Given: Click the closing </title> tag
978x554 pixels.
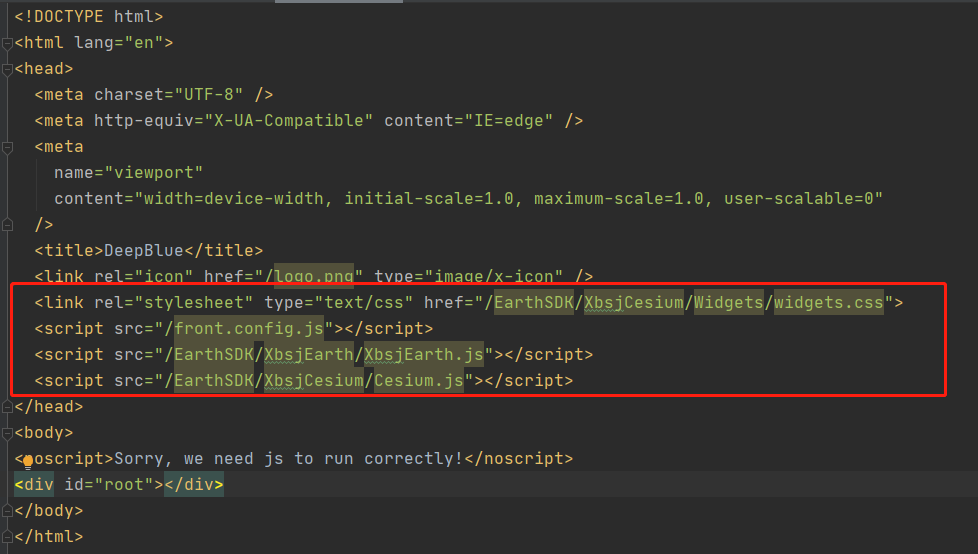Looking at the screenshot, I should point(223,251).
